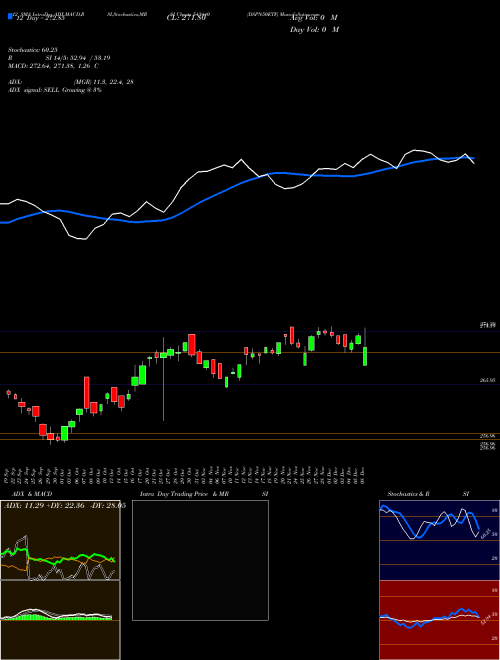Viewport: 500px width, 660px height.
Task: Click the 'Day Vol: 0 M' readout
Action: 314,29
